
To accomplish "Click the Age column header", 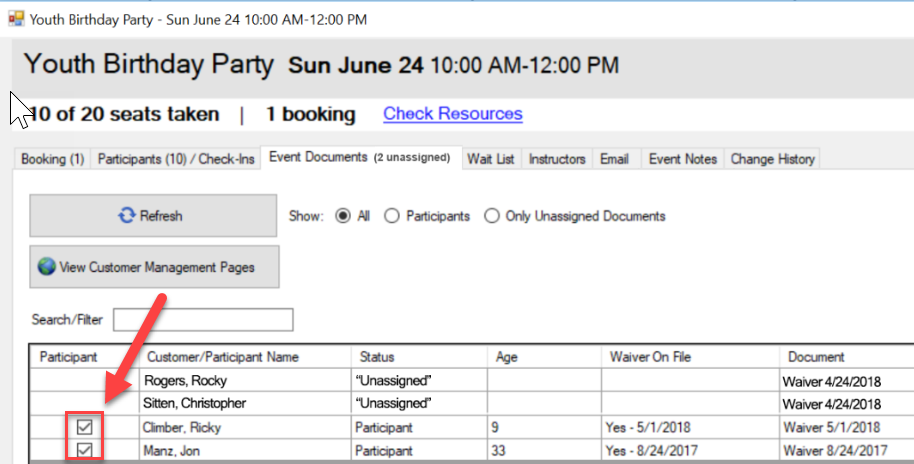I will 507,357.
